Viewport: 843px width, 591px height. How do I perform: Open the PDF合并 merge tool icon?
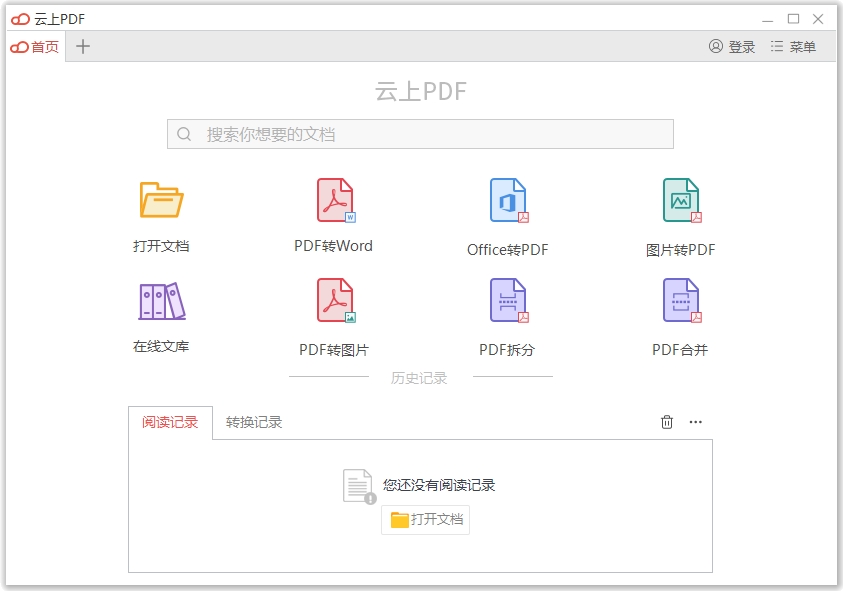click(x=682, y=300)
